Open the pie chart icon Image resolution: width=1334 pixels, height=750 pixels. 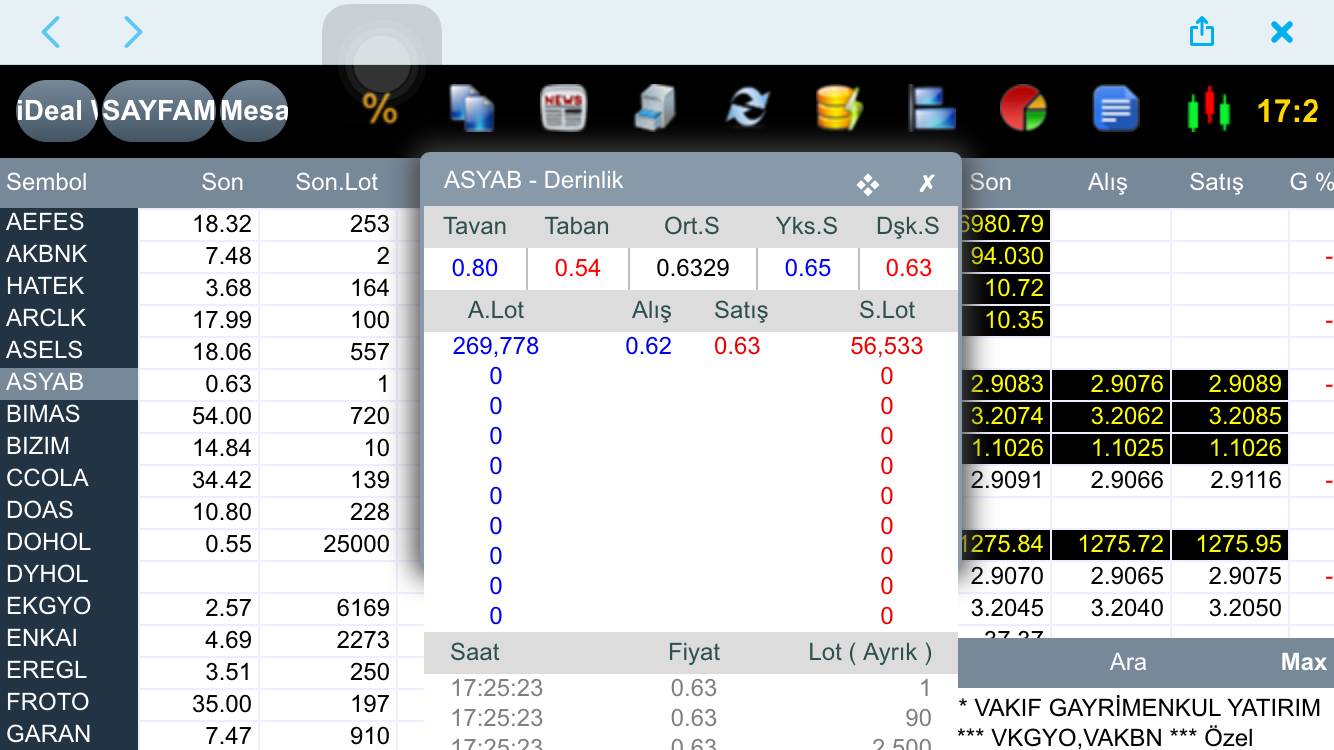pos(1023,109)
